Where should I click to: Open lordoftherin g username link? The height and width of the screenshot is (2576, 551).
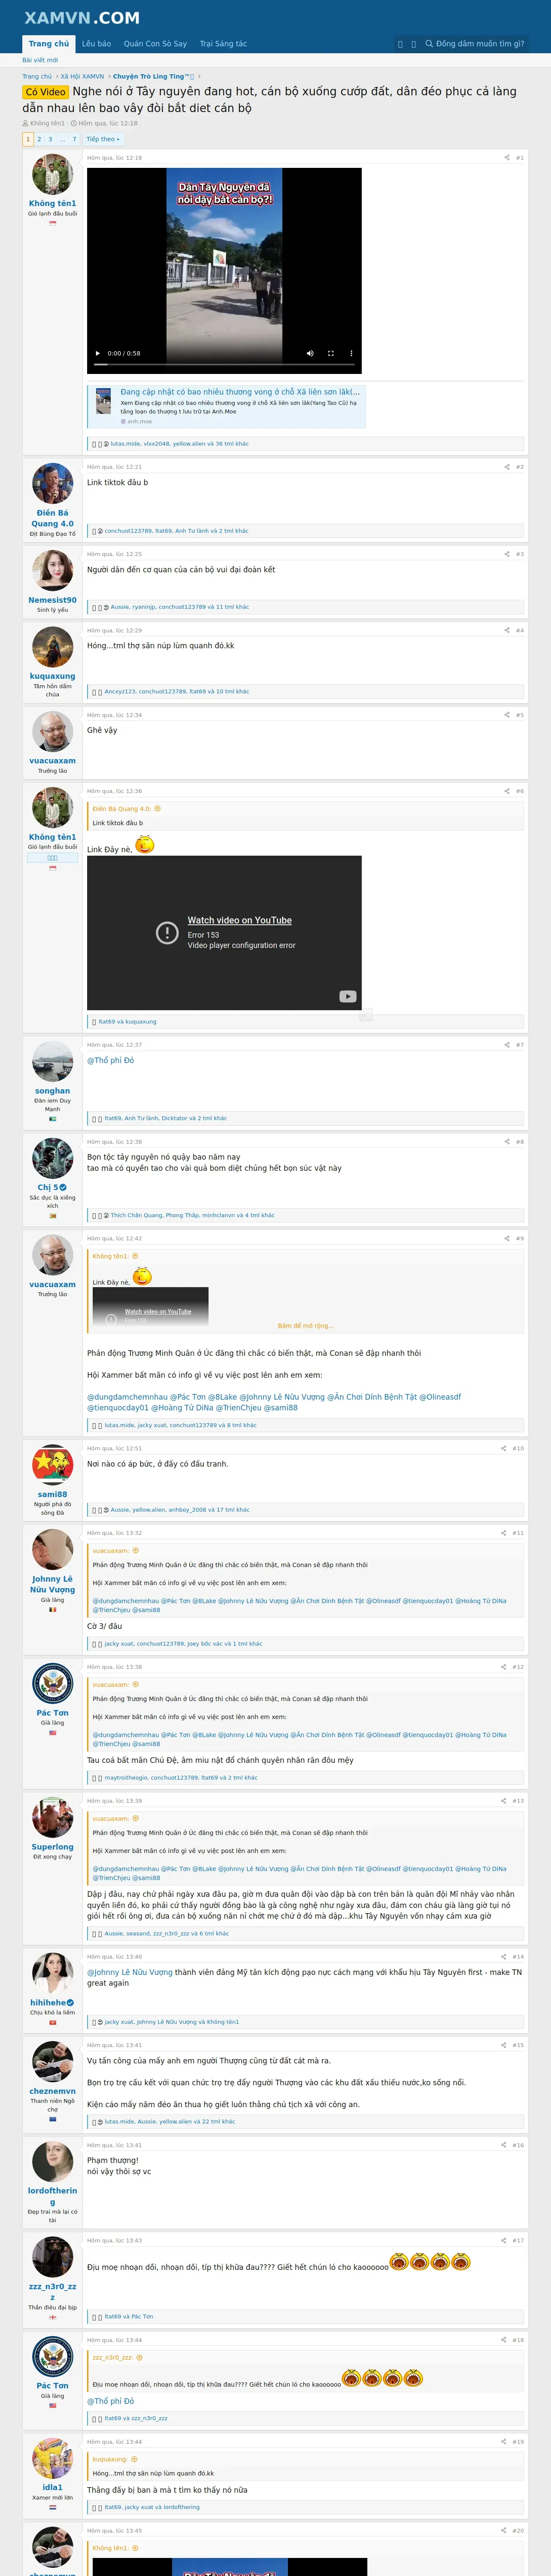coord(52,2196)
